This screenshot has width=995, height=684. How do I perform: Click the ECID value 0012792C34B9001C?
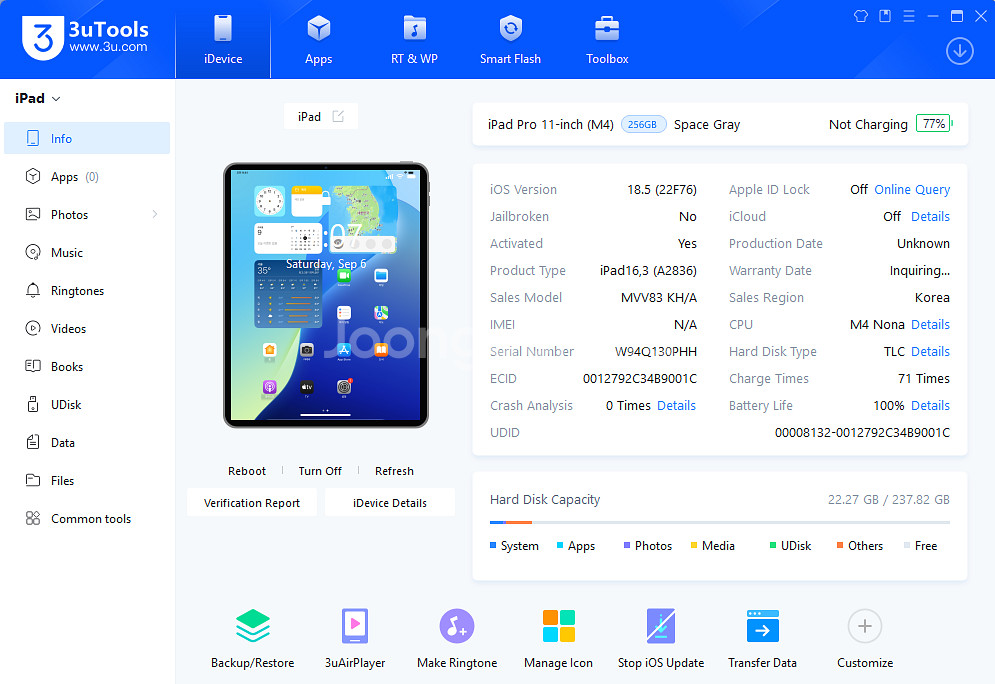[x=640, y=379]
